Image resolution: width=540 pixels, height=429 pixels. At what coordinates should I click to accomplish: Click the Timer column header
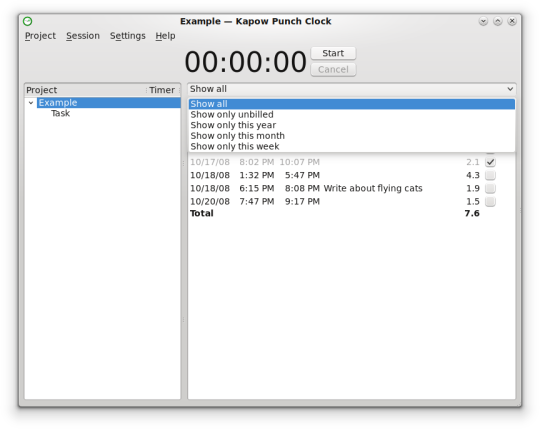(162, 90)
